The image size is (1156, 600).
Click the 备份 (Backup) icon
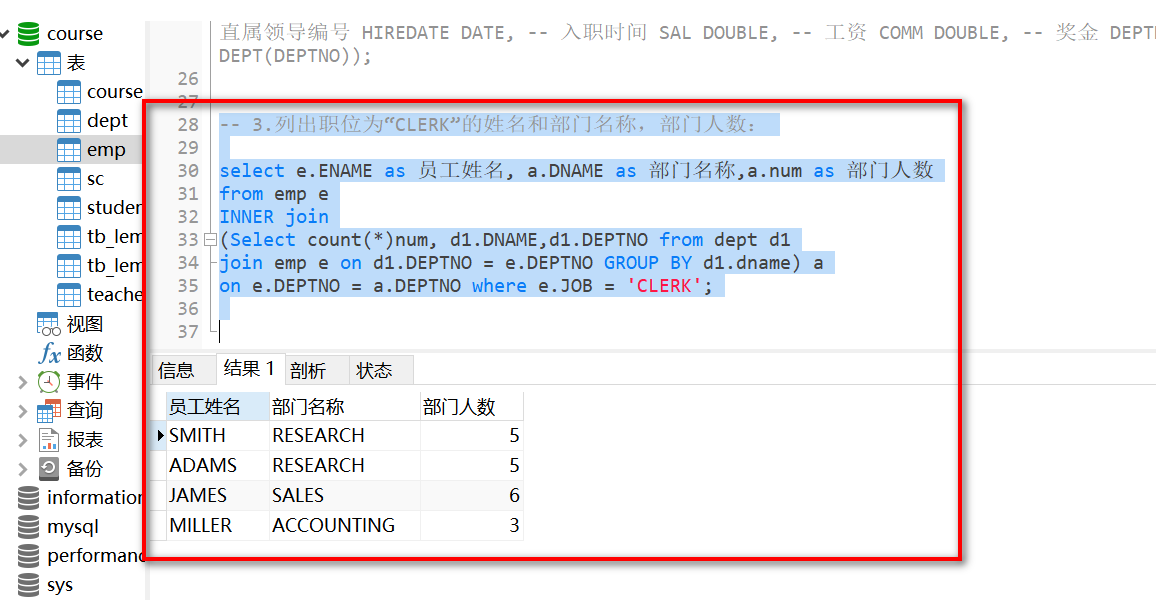coord(49,469)
